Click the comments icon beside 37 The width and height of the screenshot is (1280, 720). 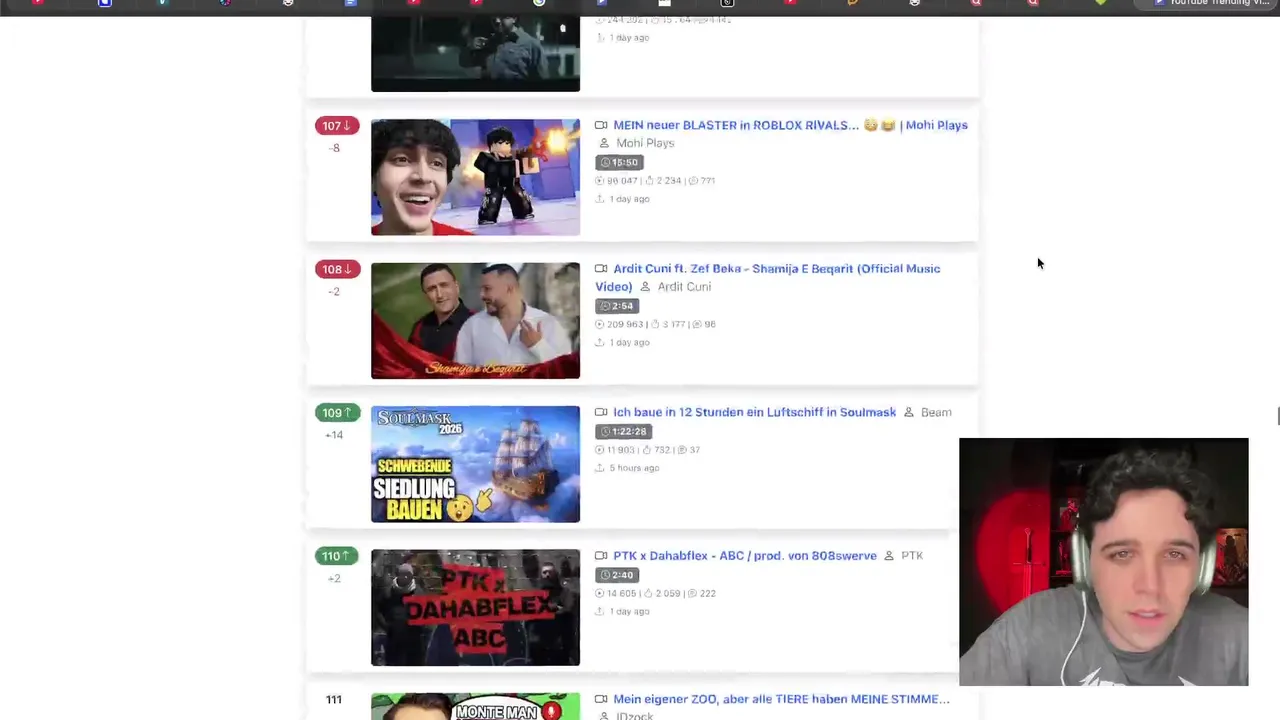pyautogui.click(x=682, y=450)
